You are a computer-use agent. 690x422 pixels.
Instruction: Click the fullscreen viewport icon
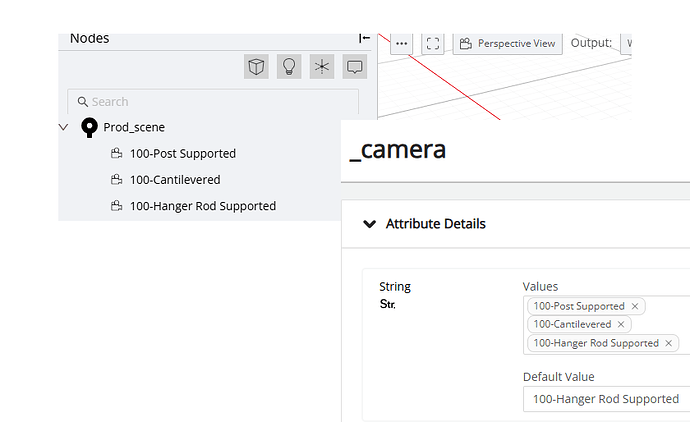coord(432,43)
